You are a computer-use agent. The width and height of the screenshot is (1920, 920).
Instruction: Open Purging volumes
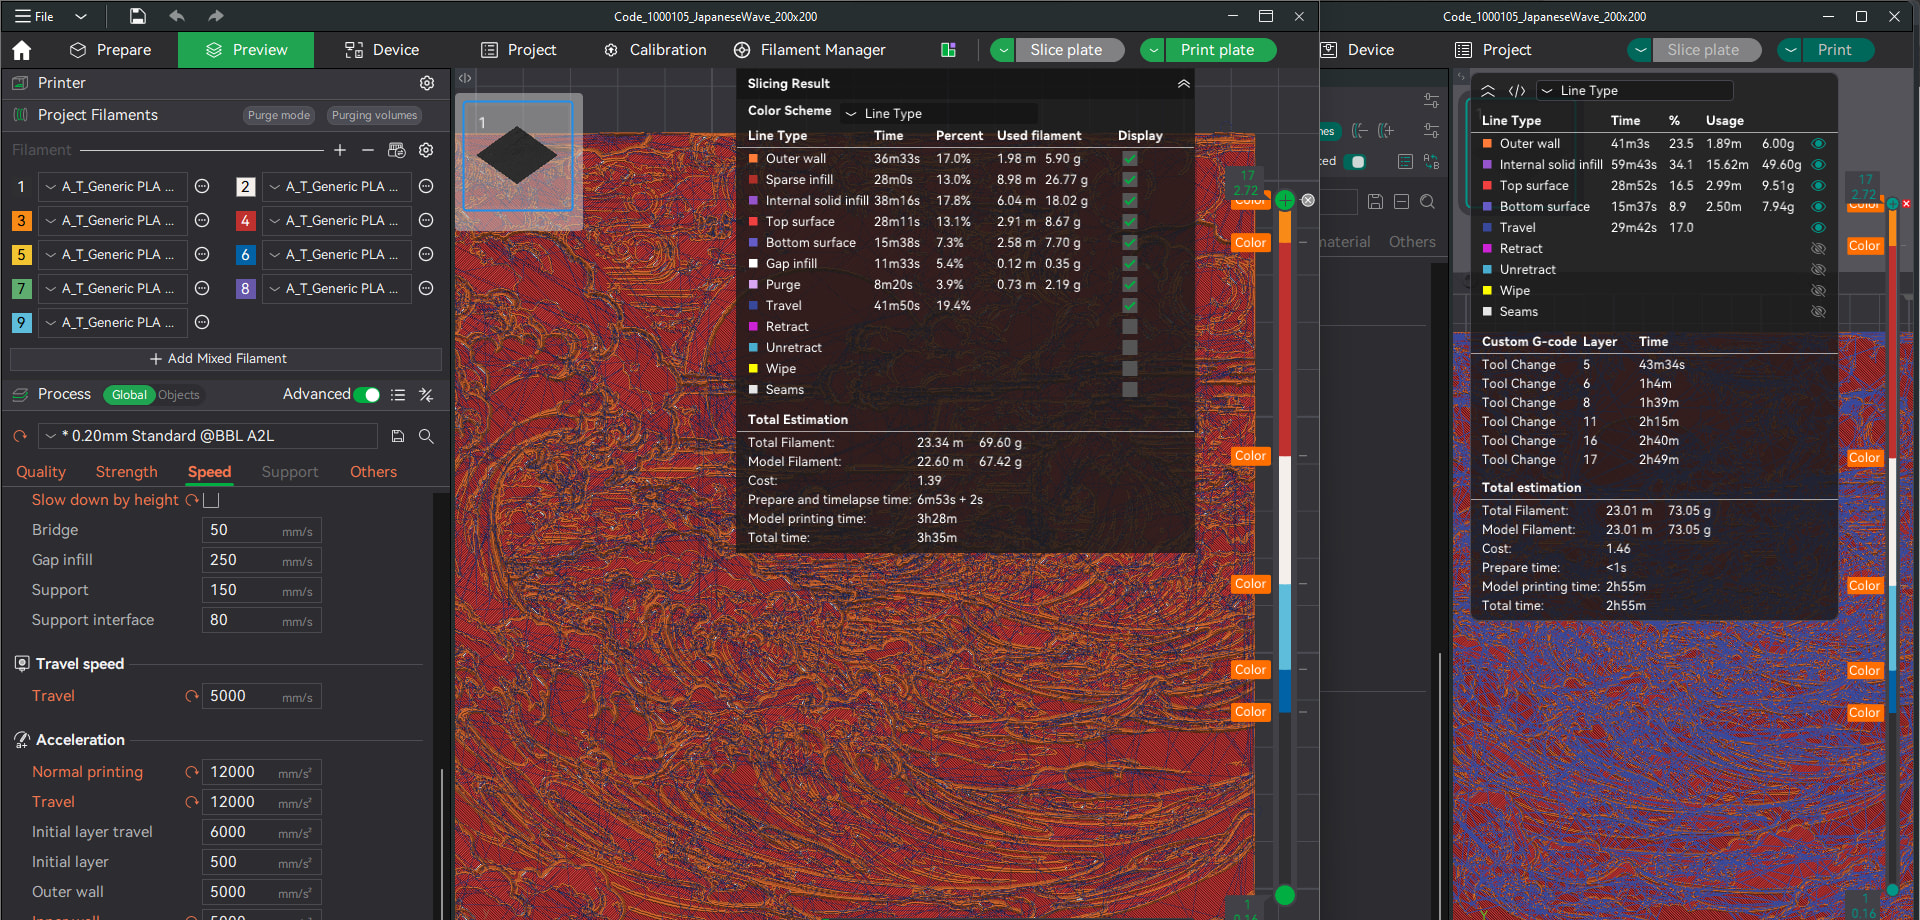pos(374,115)
